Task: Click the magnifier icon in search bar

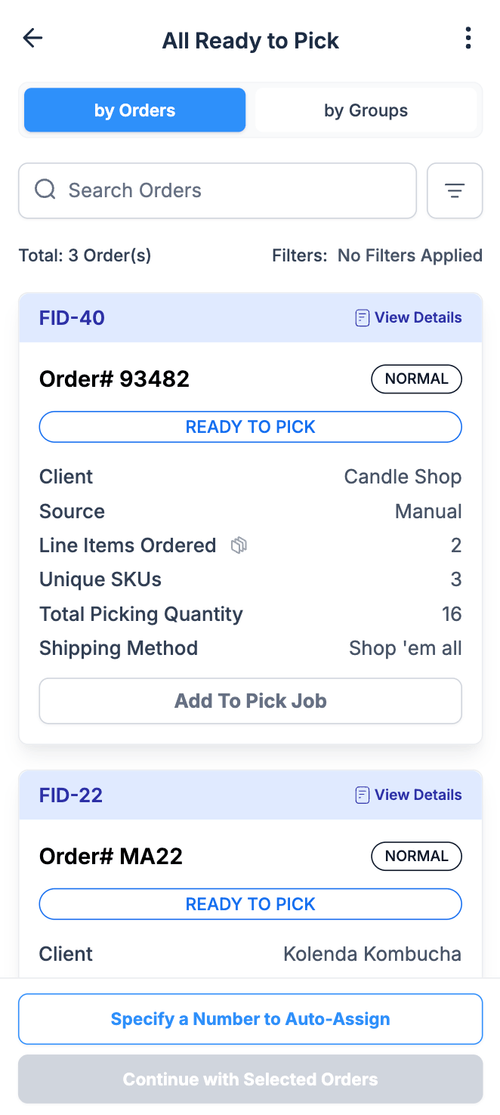Action: click(45, 190)
